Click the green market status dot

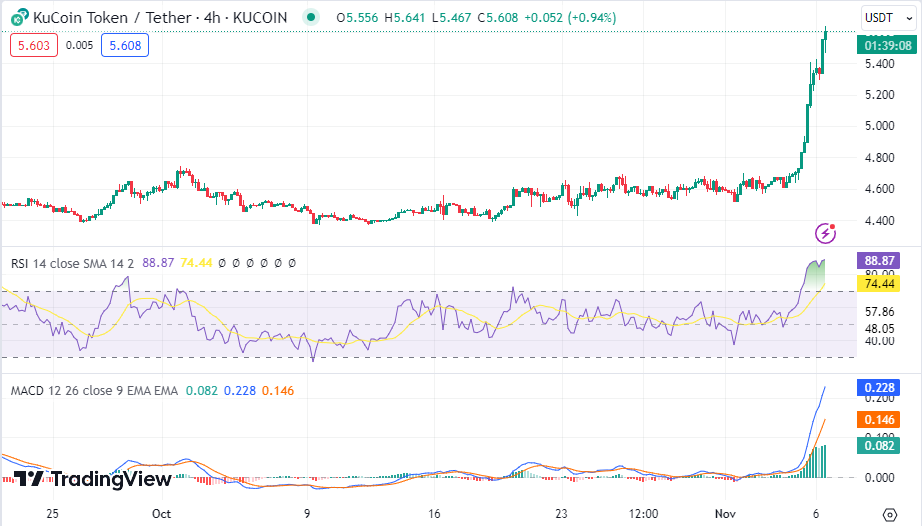(x=310, y=17)
